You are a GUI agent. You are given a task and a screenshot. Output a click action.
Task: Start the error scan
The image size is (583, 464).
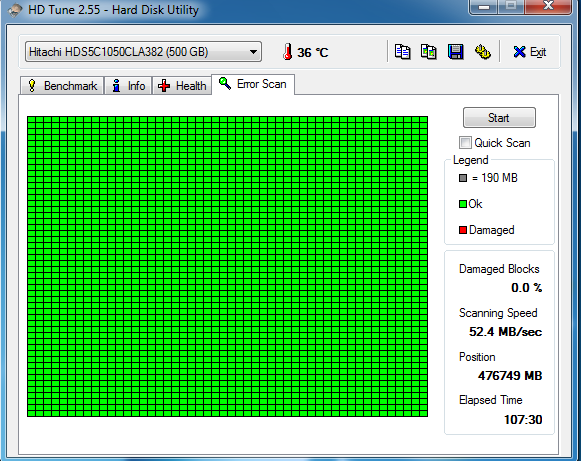[499, 118]
